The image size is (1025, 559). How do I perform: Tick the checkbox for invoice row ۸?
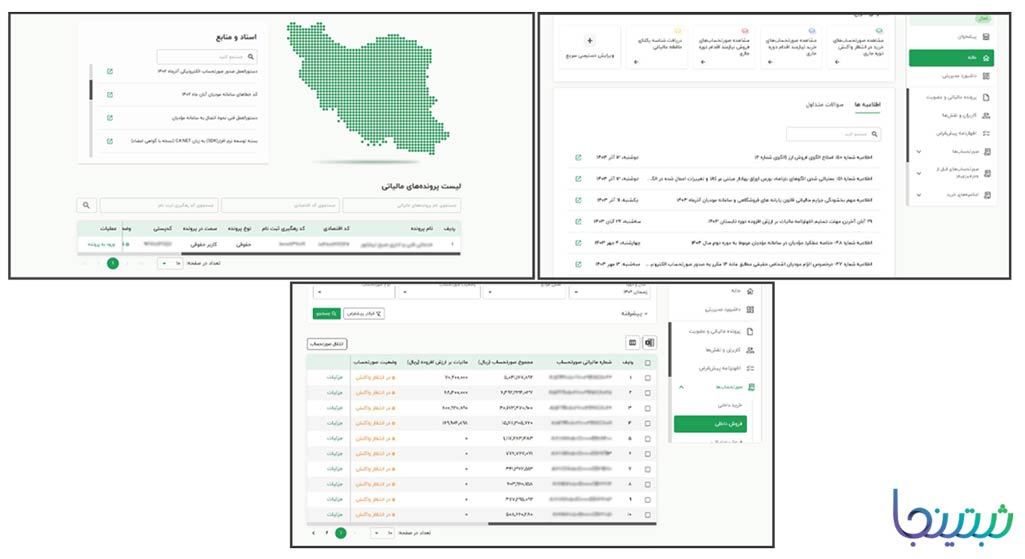click(648, 484)
